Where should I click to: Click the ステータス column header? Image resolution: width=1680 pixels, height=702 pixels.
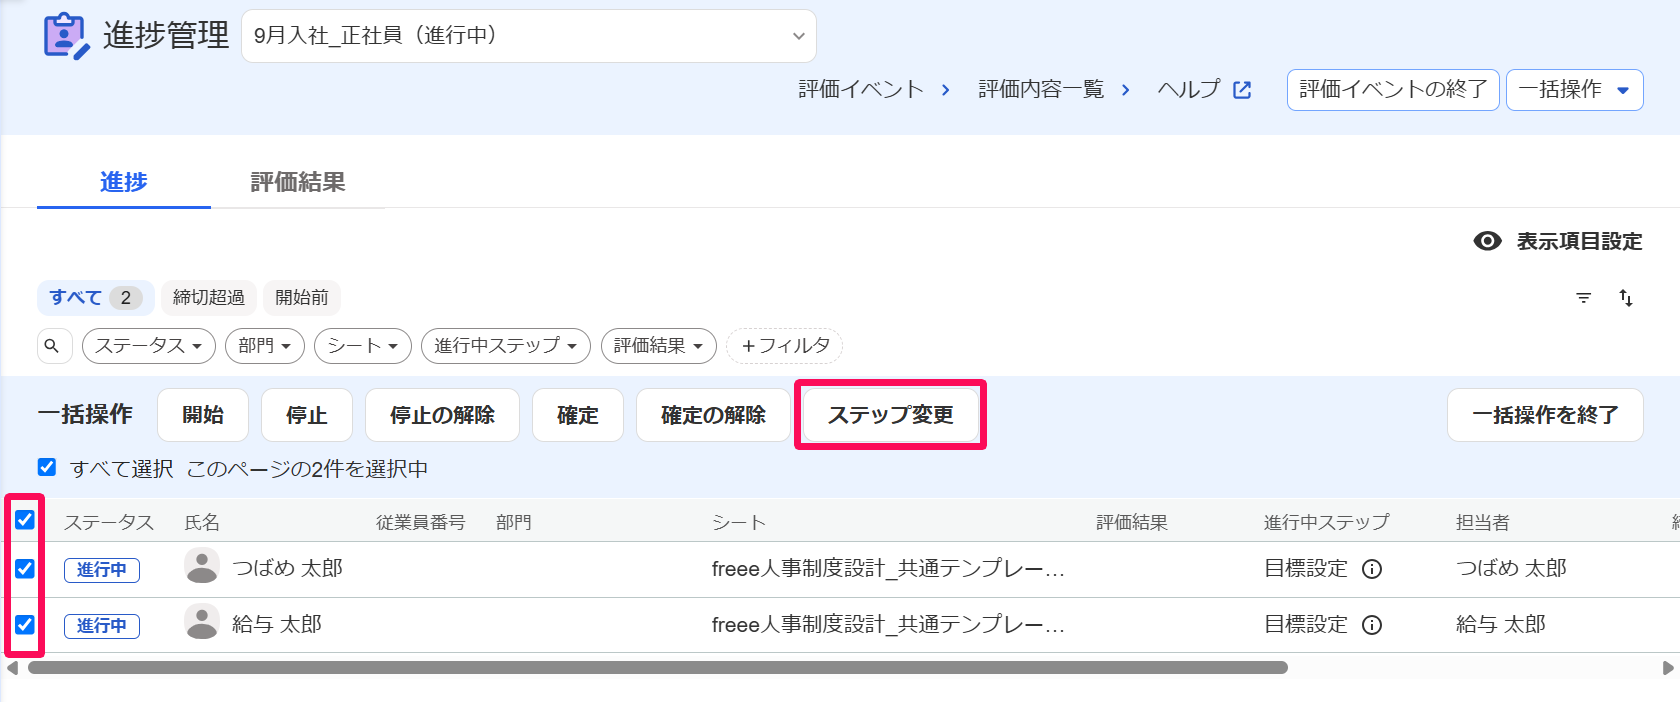click(x=109, y=522)
